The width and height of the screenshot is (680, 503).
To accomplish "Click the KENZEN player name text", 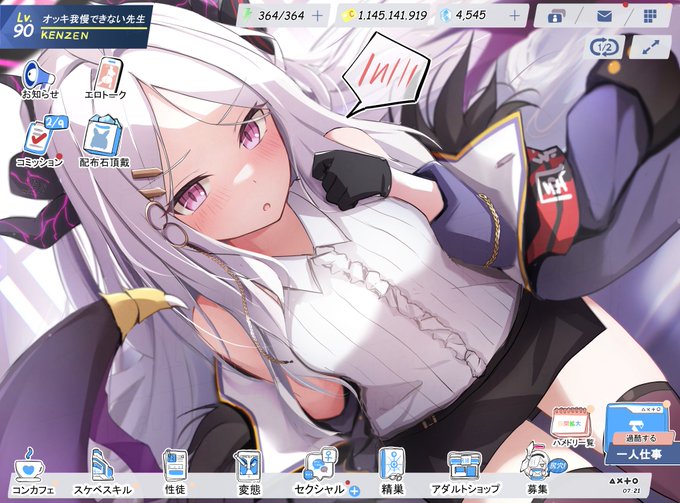I will point(65,35).
